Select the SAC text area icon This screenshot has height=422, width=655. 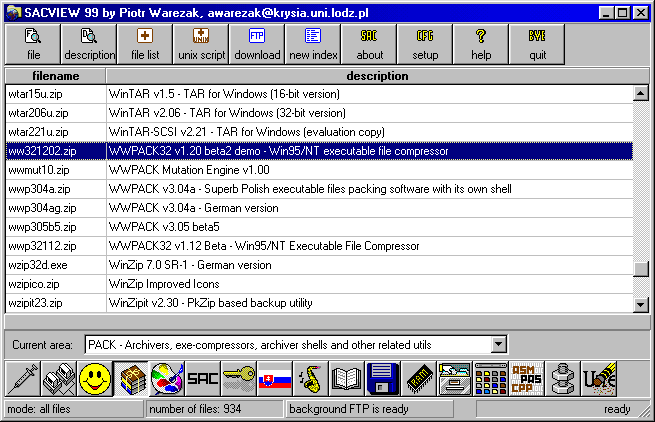[x=203, y=379]
